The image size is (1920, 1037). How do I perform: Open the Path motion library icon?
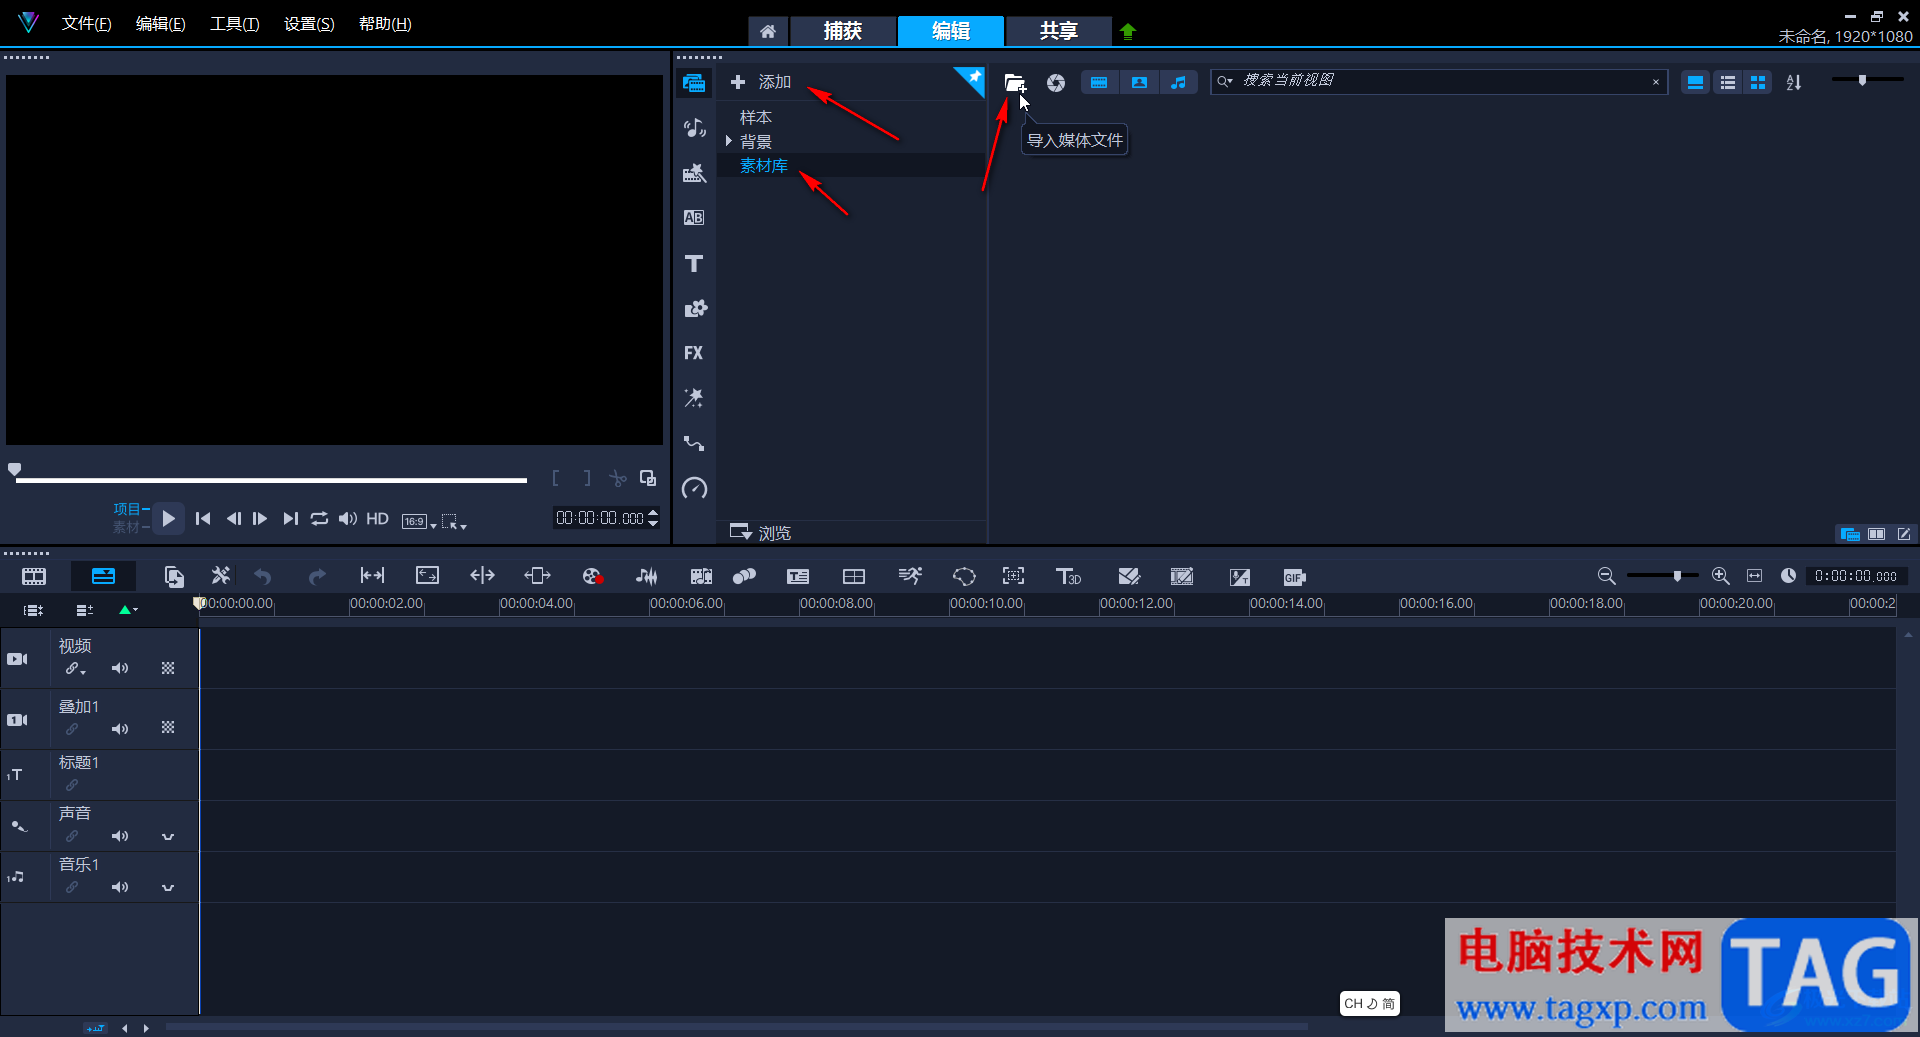coord(694,443)
